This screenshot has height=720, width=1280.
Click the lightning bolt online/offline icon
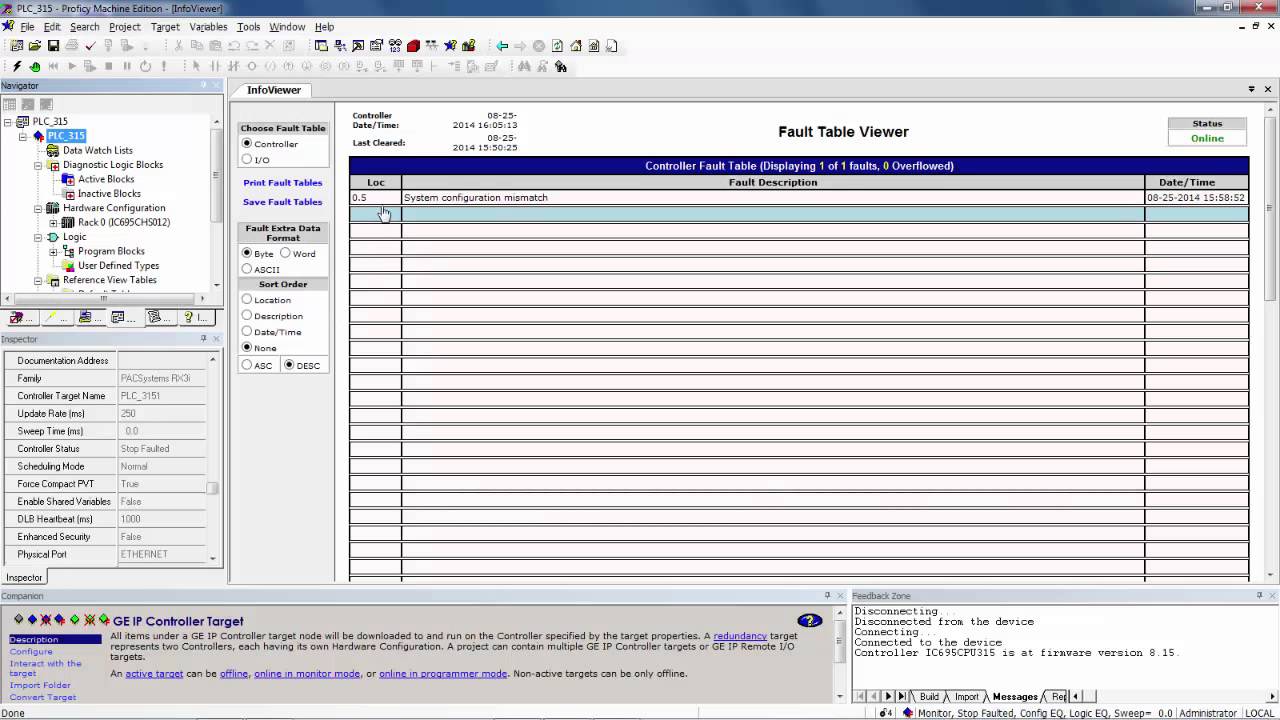pyautogui.click(x=17, y=66)
